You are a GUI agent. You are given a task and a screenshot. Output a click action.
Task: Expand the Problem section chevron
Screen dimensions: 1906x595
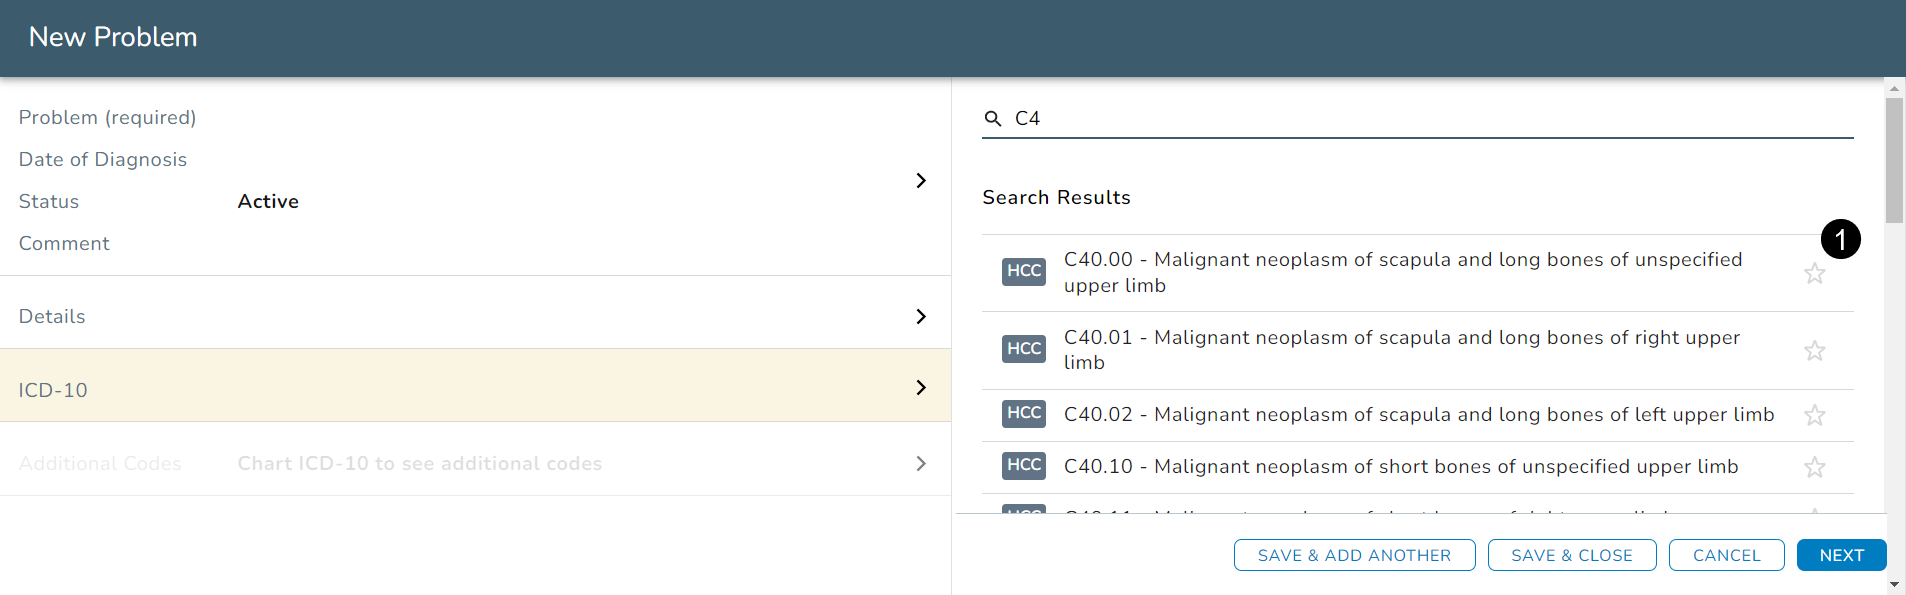pos(921,180)
